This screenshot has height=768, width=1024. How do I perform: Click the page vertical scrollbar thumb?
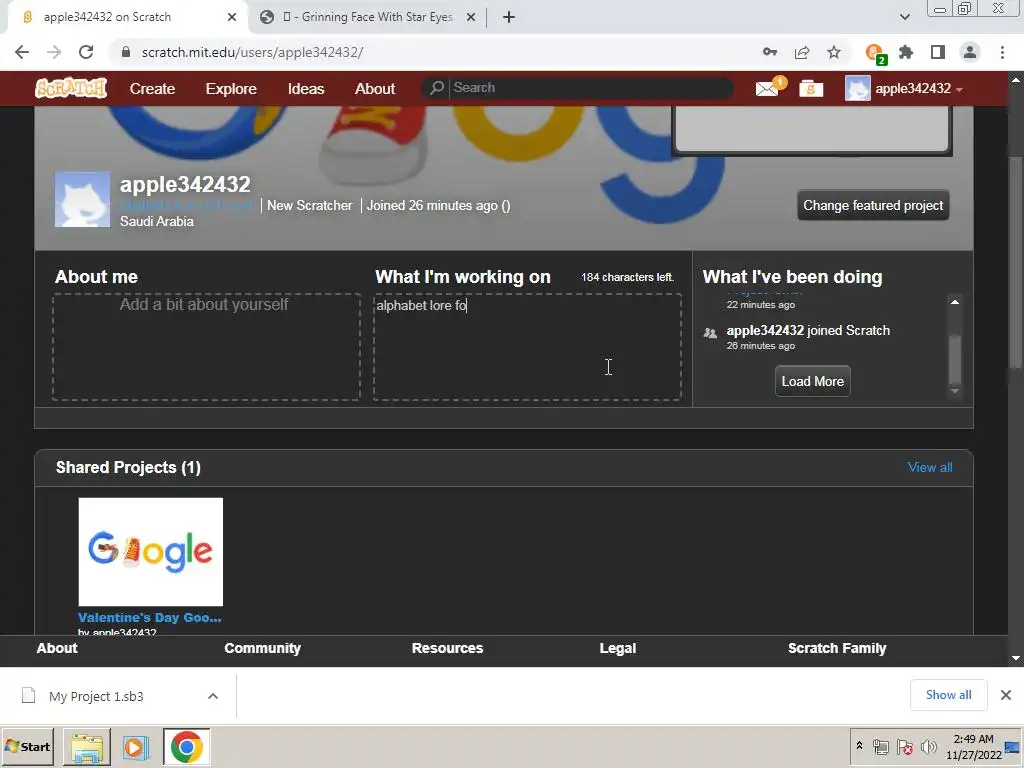[x=1016, y=261]
